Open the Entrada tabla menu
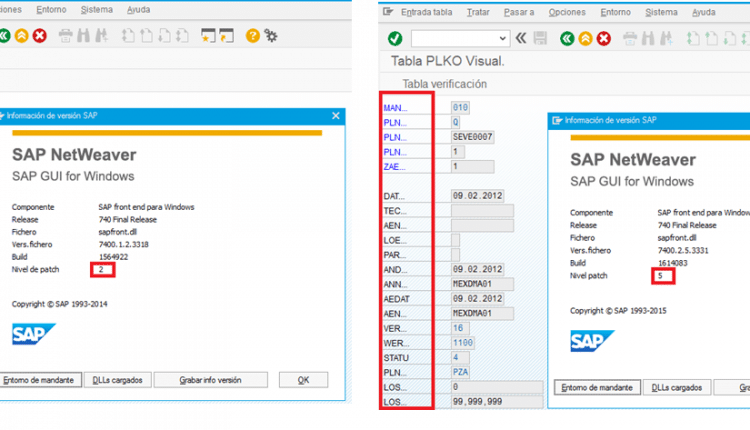This screenshot has height=430, width=750. coord(426,12)
